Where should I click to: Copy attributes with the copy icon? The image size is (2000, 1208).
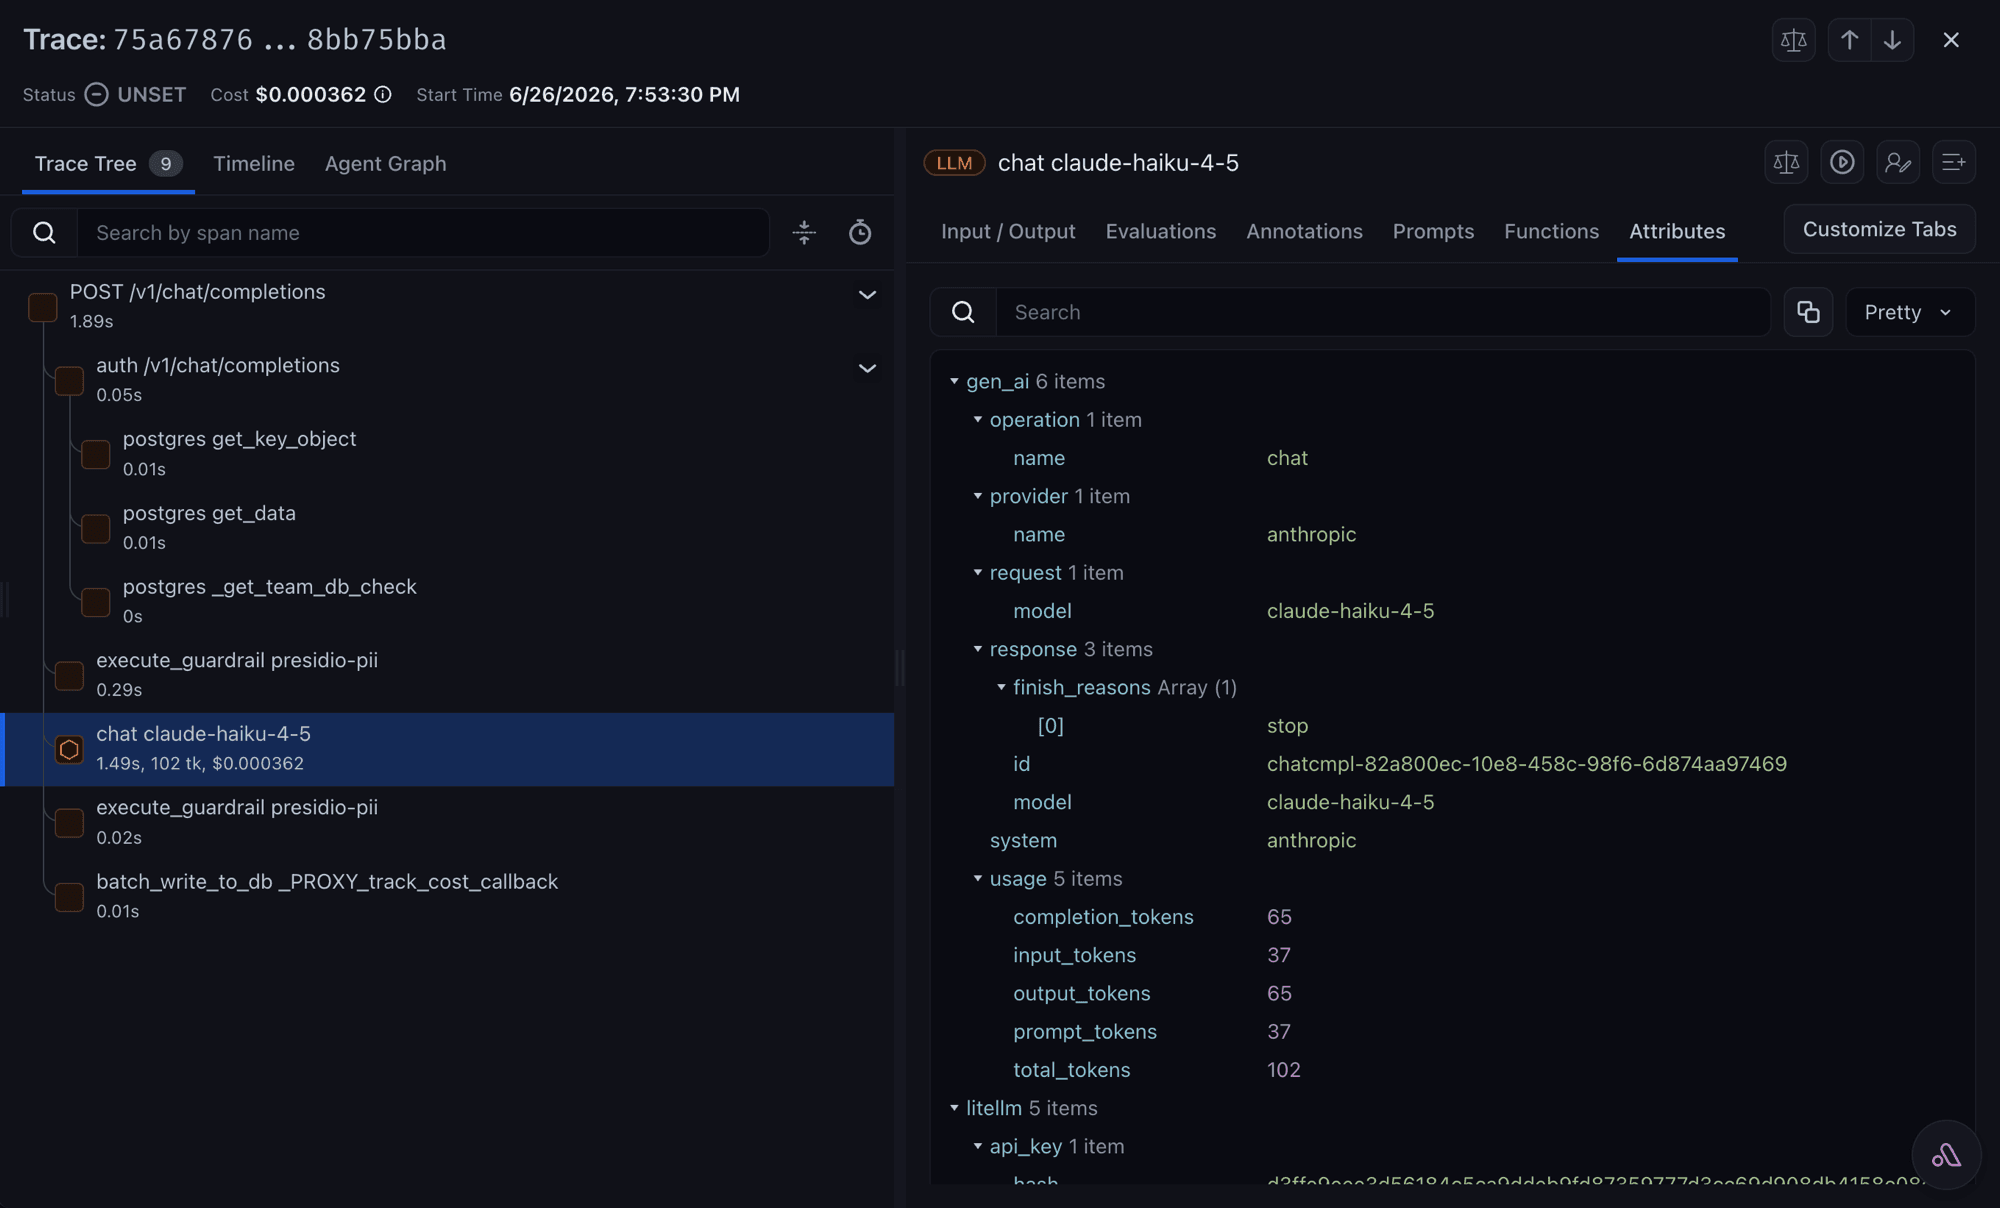click(x=1808, y=312)
